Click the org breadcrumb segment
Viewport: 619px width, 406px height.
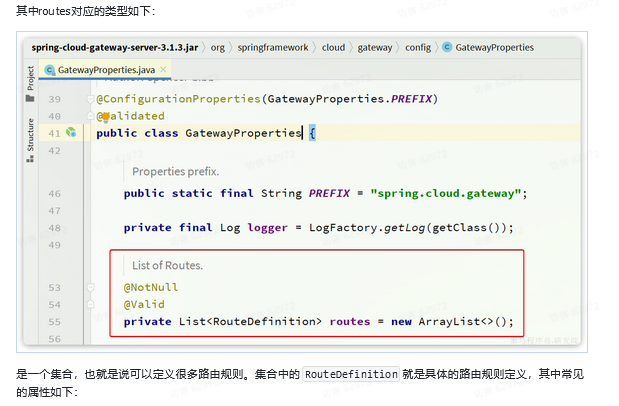click(218, 47)
